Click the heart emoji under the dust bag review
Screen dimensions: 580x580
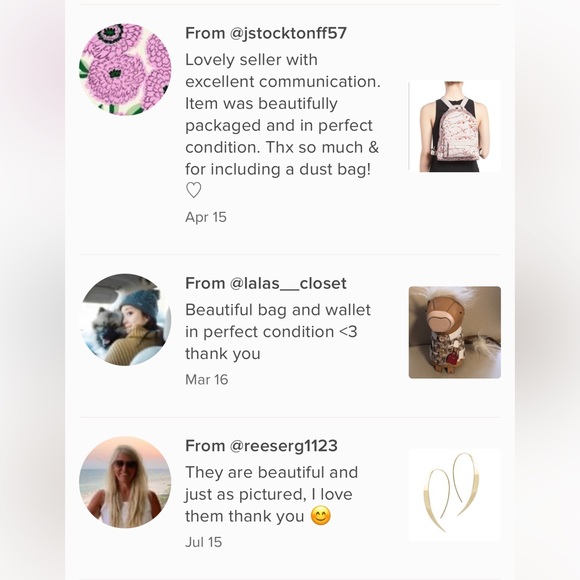193,190
